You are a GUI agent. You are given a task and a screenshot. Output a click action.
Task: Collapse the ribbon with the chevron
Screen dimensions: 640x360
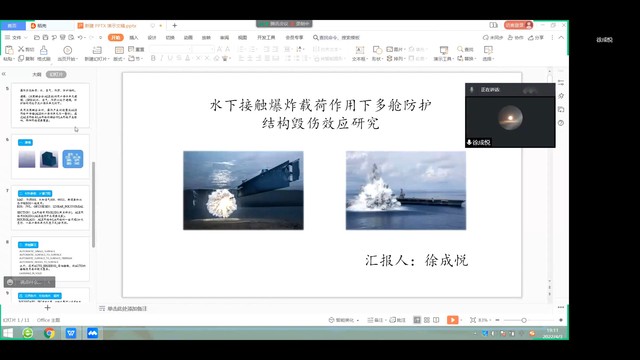click(561, 38)
